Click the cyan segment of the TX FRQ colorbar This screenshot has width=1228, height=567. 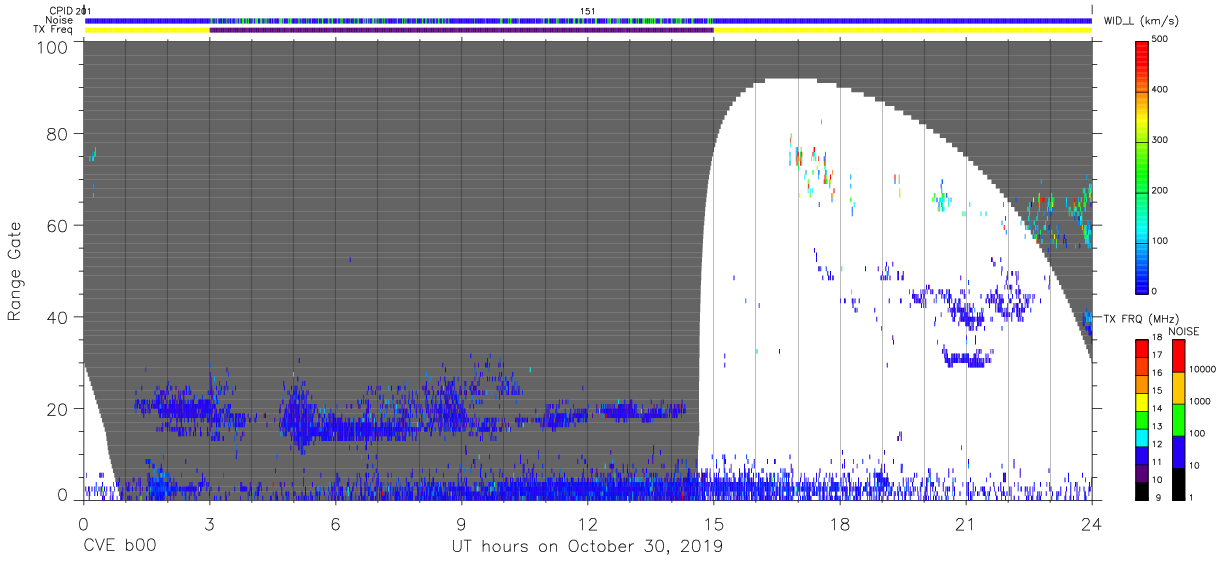click(1143, 437)
